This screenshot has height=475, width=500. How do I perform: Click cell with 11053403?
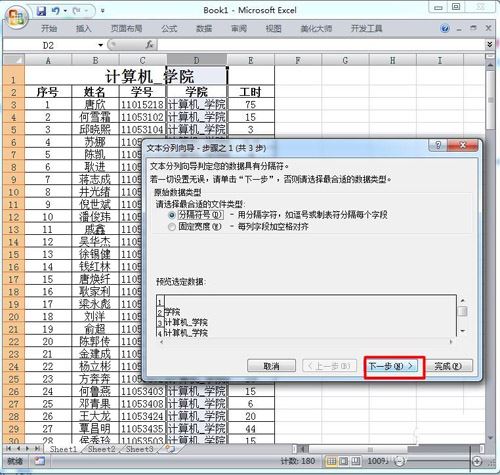point(142,391)
